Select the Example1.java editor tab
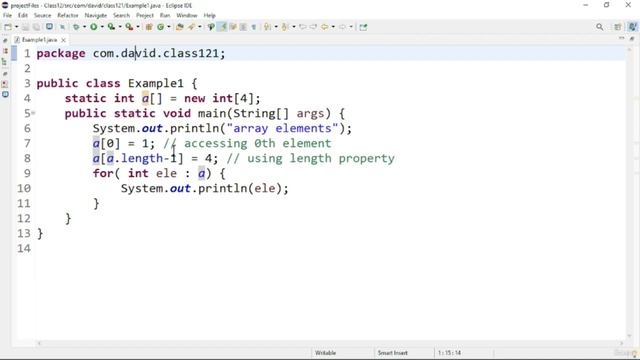 click(39, 40)
